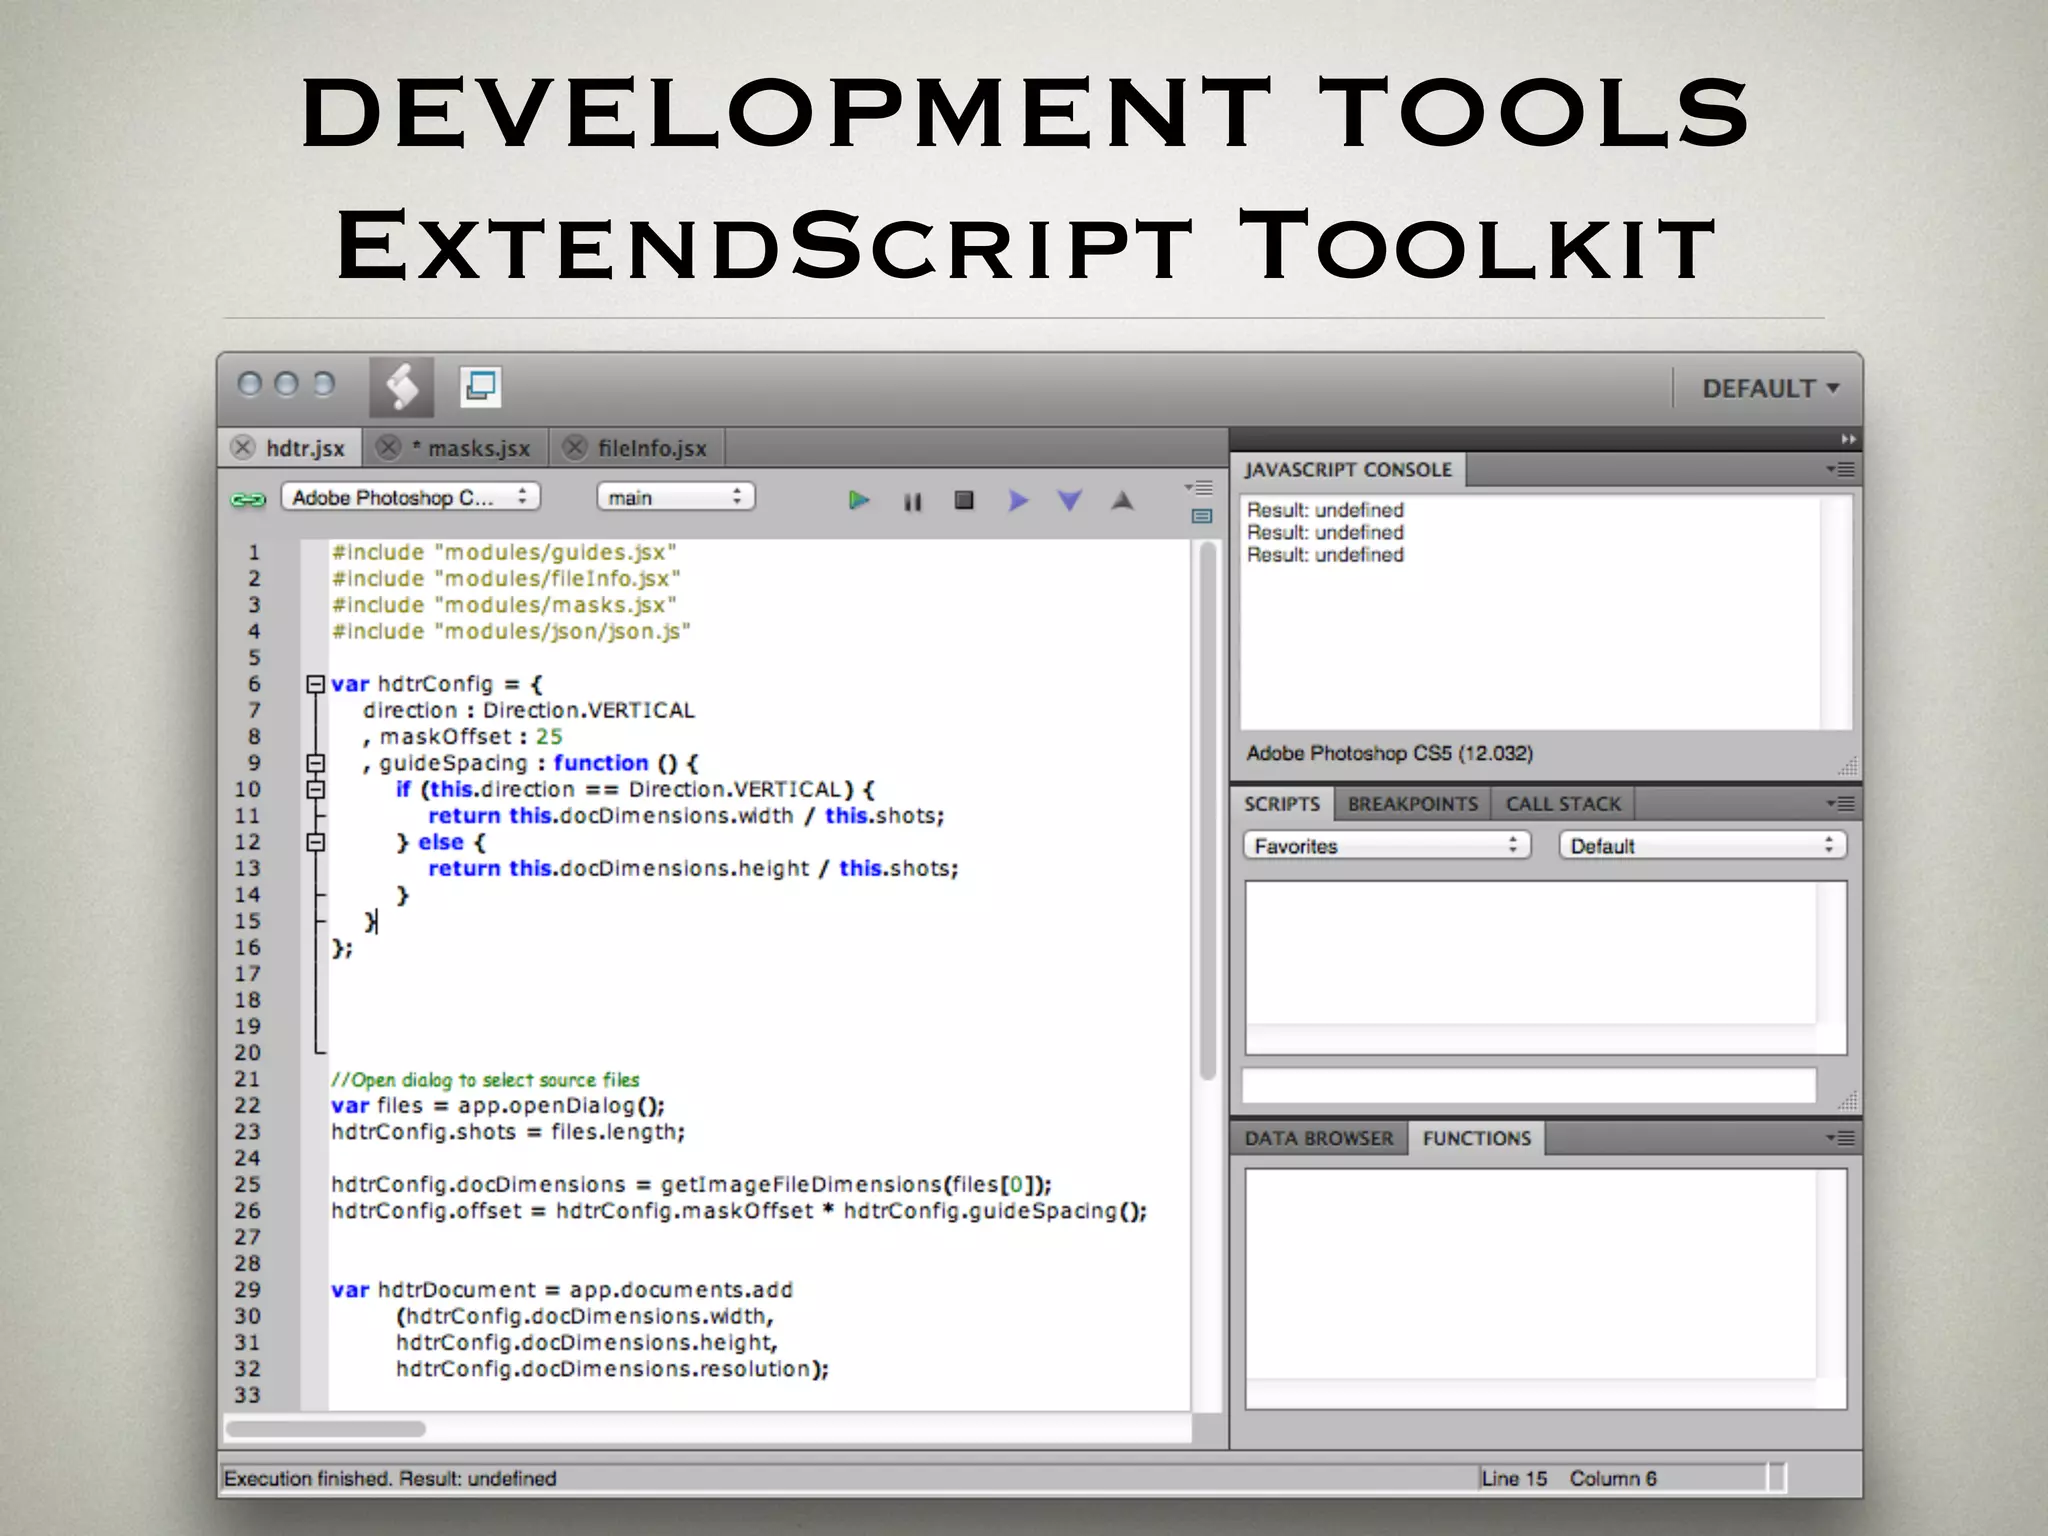
Task: Click the '#include "modules/json/json.js"' line
Action: point(511,631)
